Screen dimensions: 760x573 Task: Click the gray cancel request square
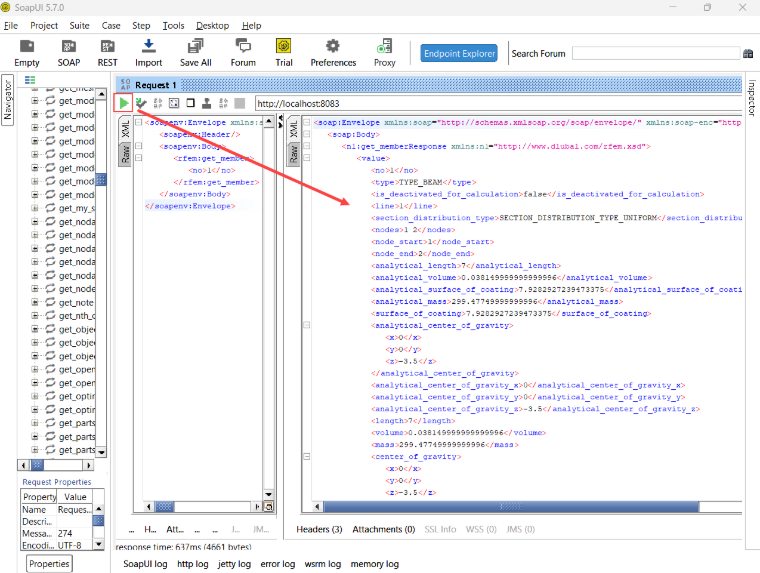(x=239, y=103)
